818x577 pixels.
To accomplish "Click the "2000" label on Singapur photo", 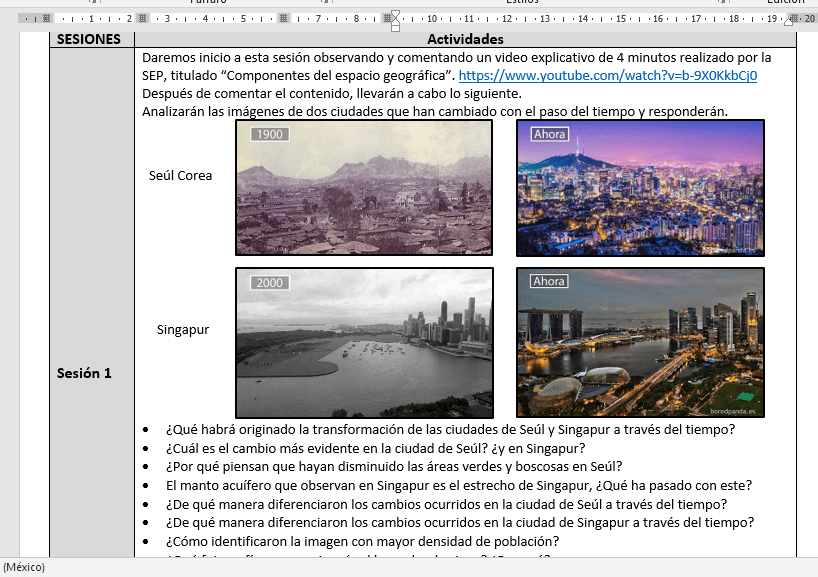I will click(270, 283).
